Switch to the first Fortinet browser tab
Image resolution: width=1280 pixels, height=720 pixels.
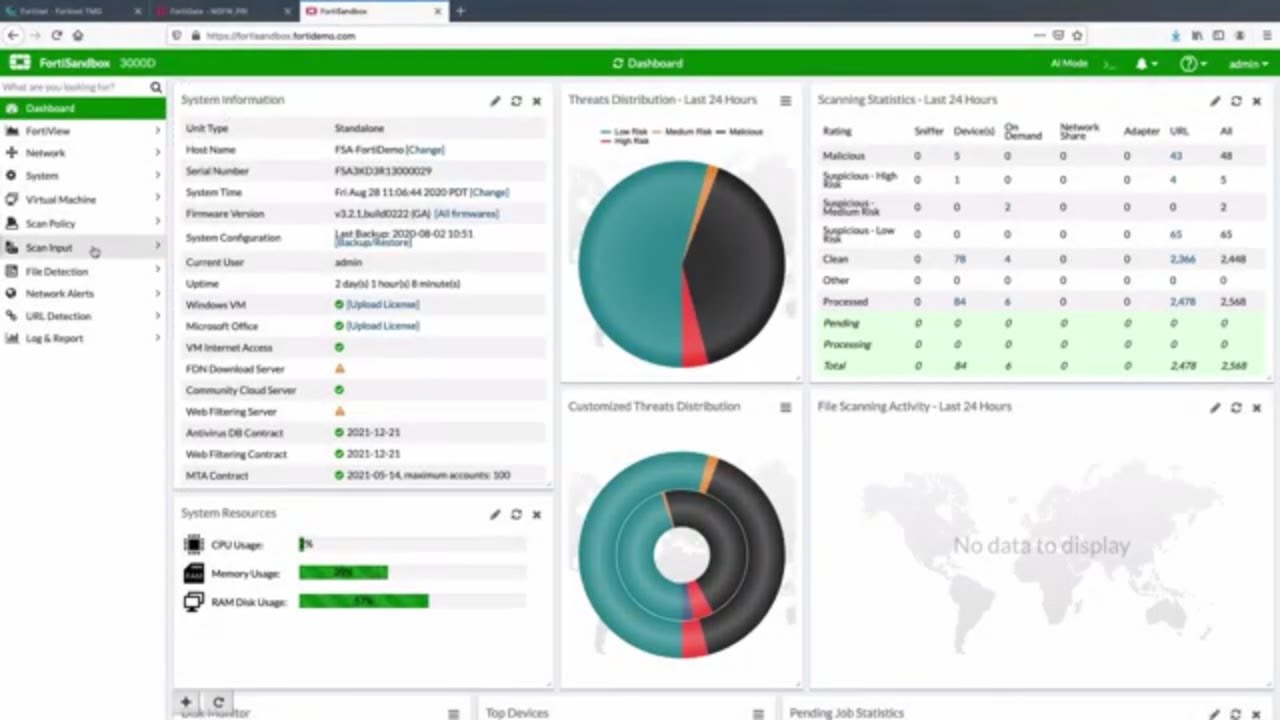click(75, 11)
